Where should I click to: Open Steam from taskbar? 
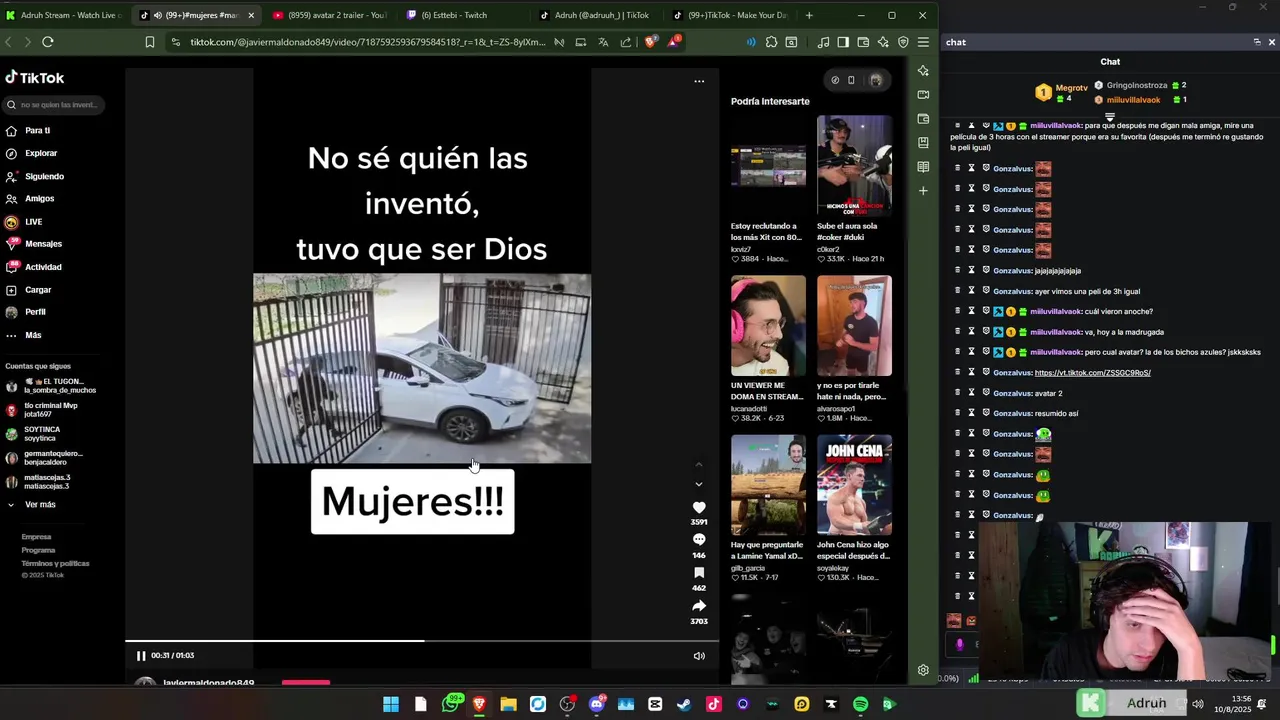click(x=684, y=704)
